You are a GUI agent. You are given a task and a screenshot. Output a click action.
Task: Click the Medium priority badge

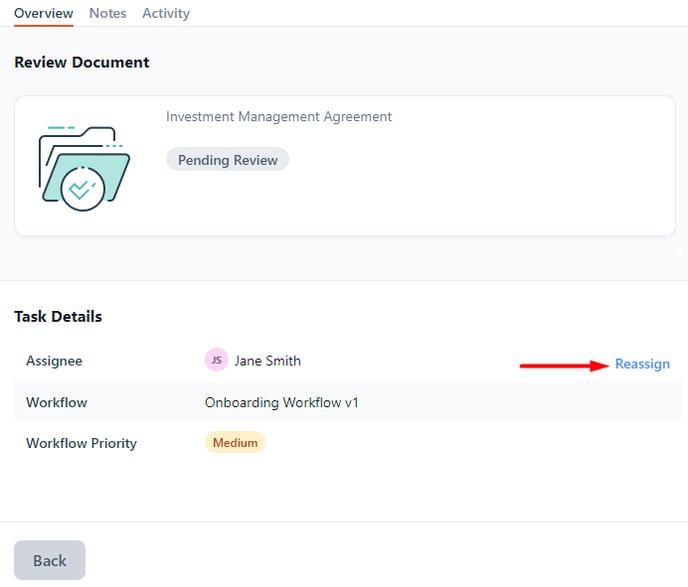click(235, 443)
